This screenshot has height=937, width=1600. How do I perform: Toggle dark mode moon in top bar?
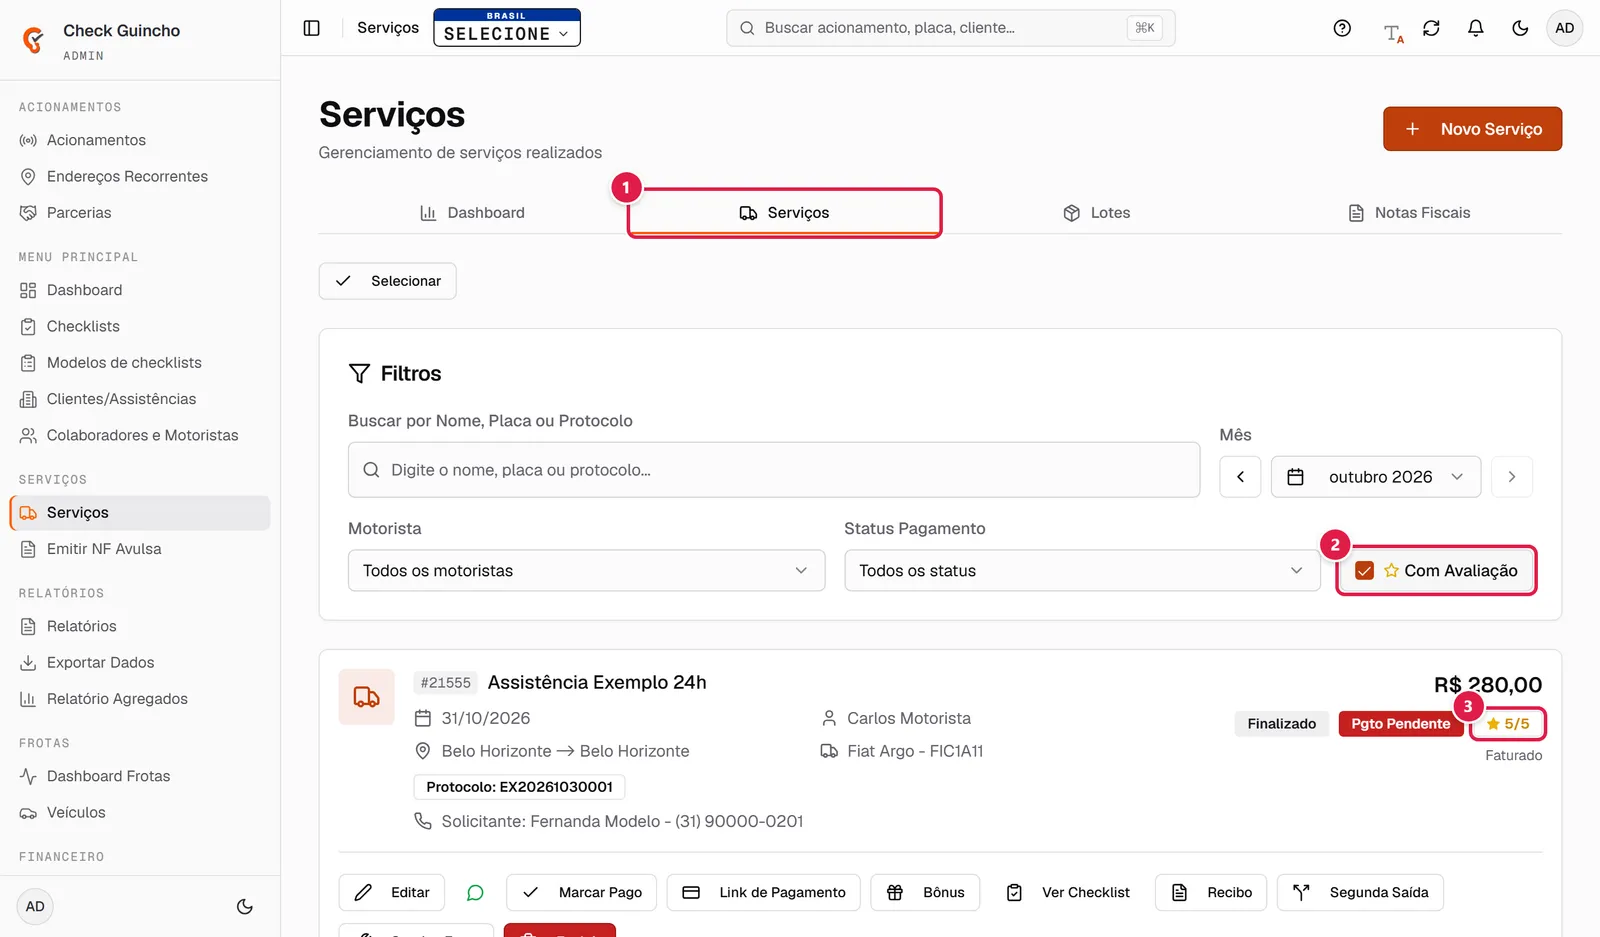point(1520,28)
